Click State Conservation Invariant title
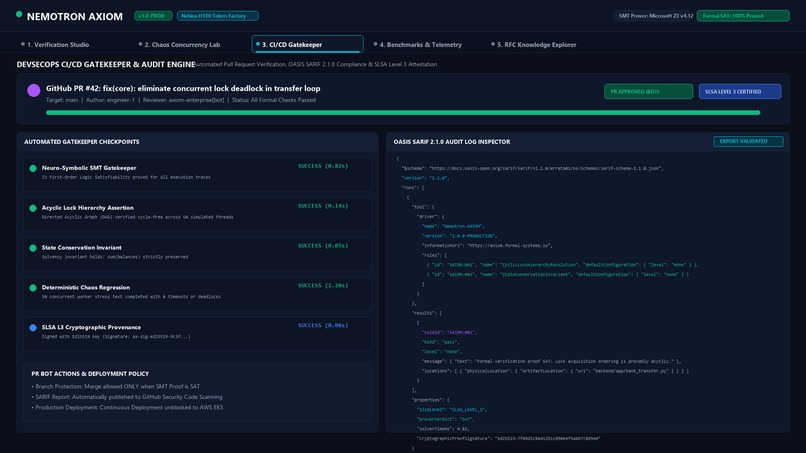 pos(82,247)
